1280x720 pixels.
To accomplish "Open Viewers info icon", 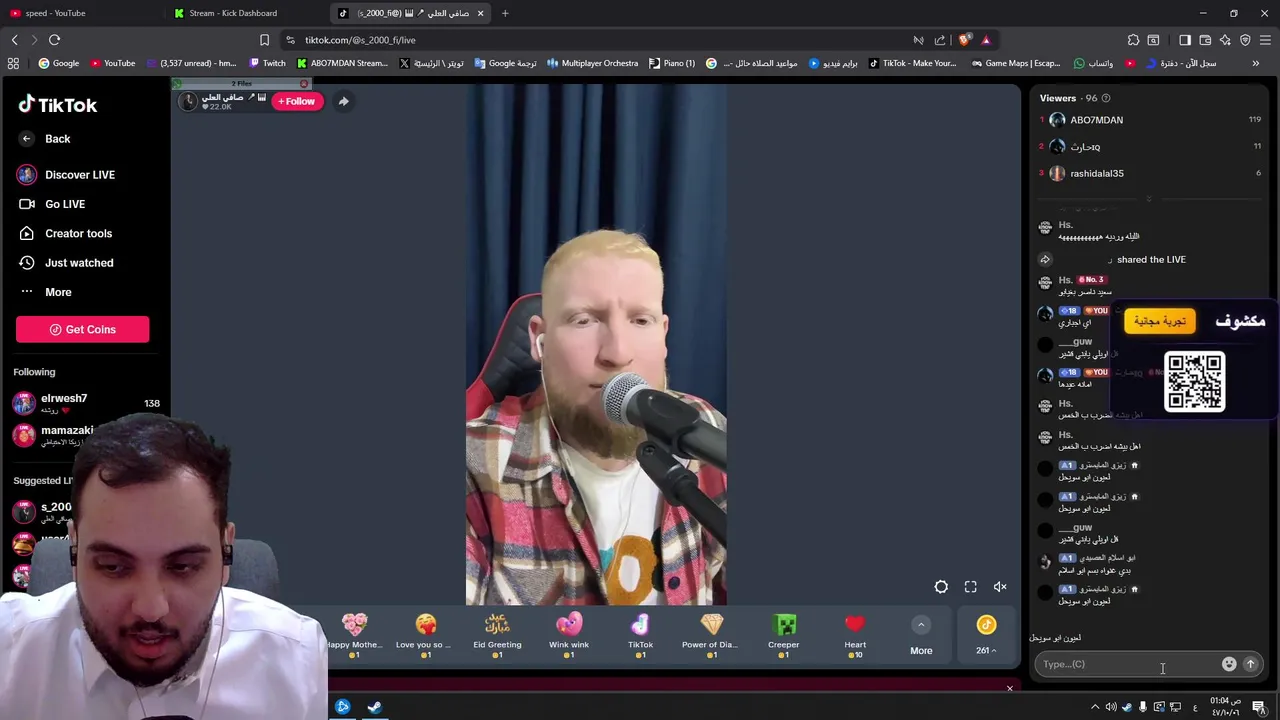I will [1105, 98].
